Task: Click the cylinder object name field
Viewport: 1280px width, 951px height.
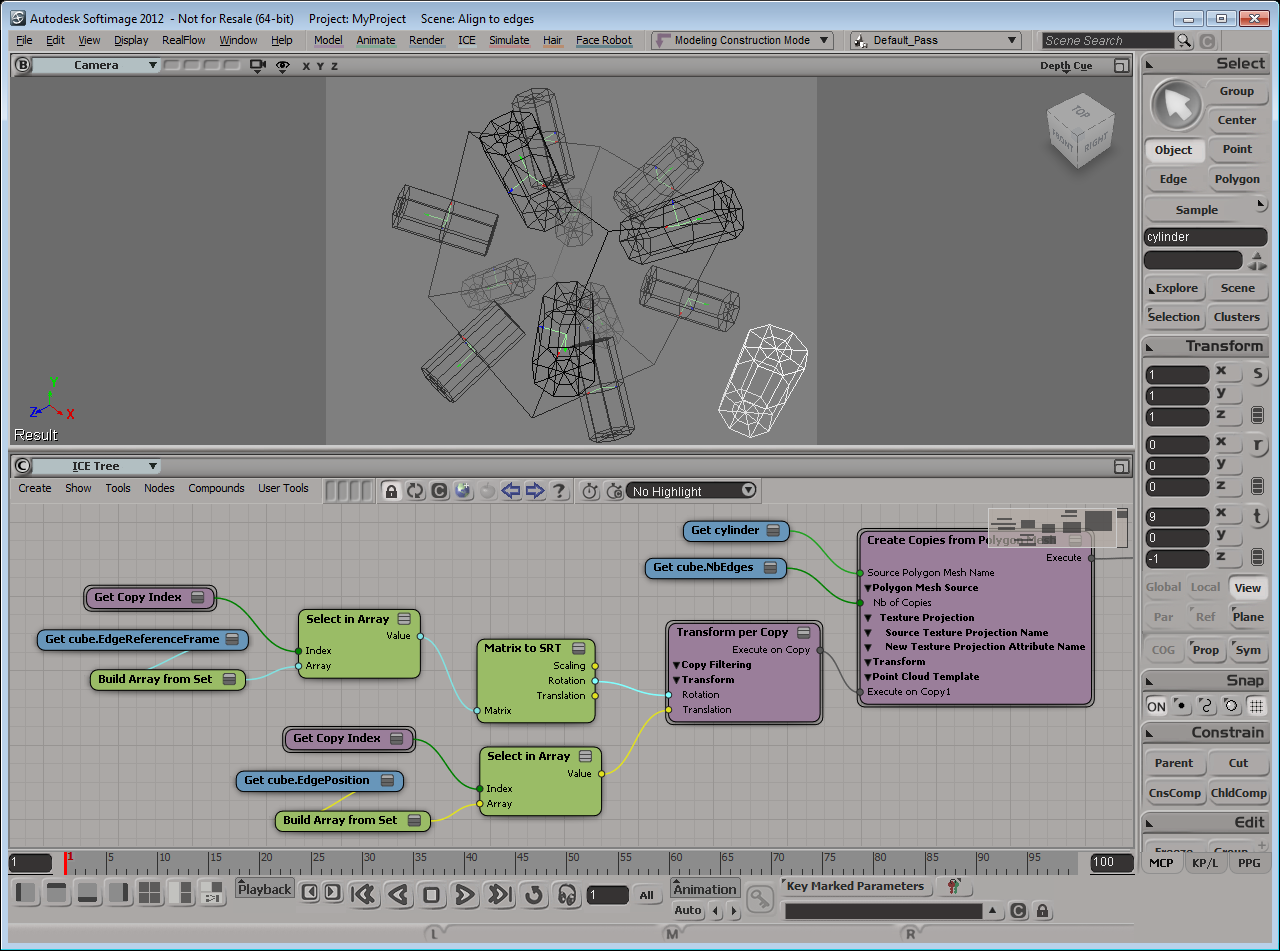Action: coord(1205,237)
